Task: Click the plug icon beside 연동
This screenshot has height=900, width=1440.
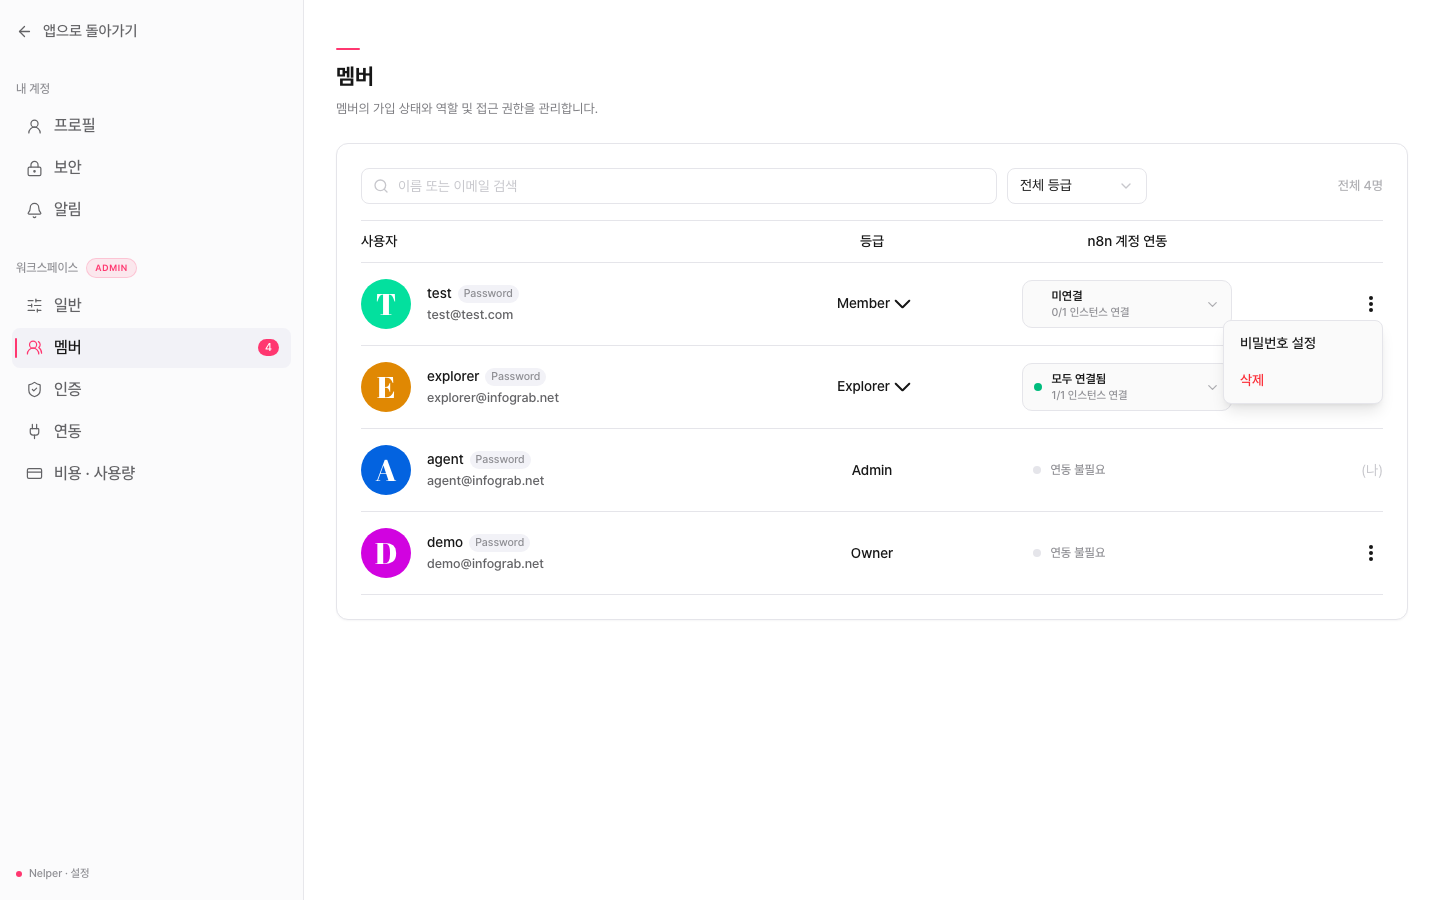Action: click(x=34, y=432)
